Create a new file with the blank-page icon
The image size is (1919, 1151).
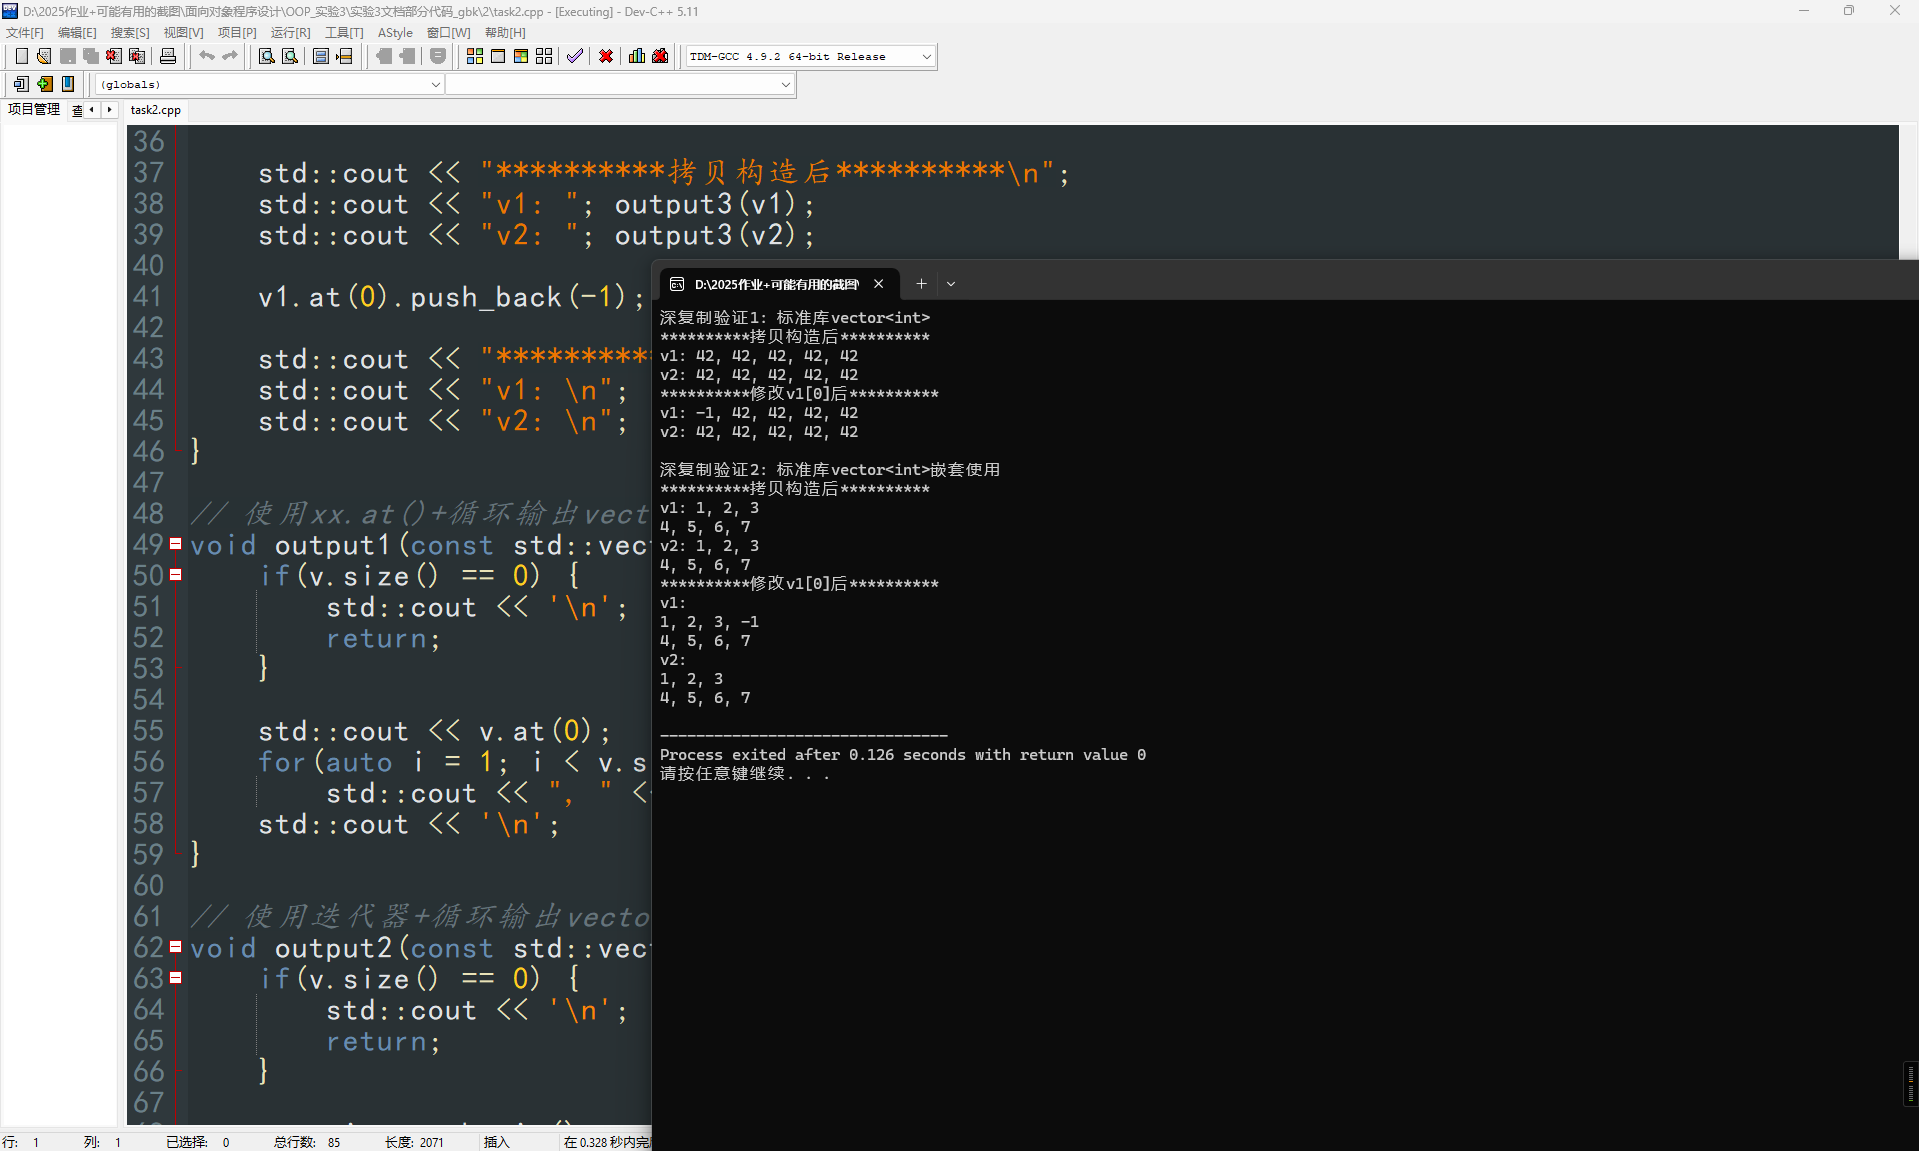coord(21,56)
